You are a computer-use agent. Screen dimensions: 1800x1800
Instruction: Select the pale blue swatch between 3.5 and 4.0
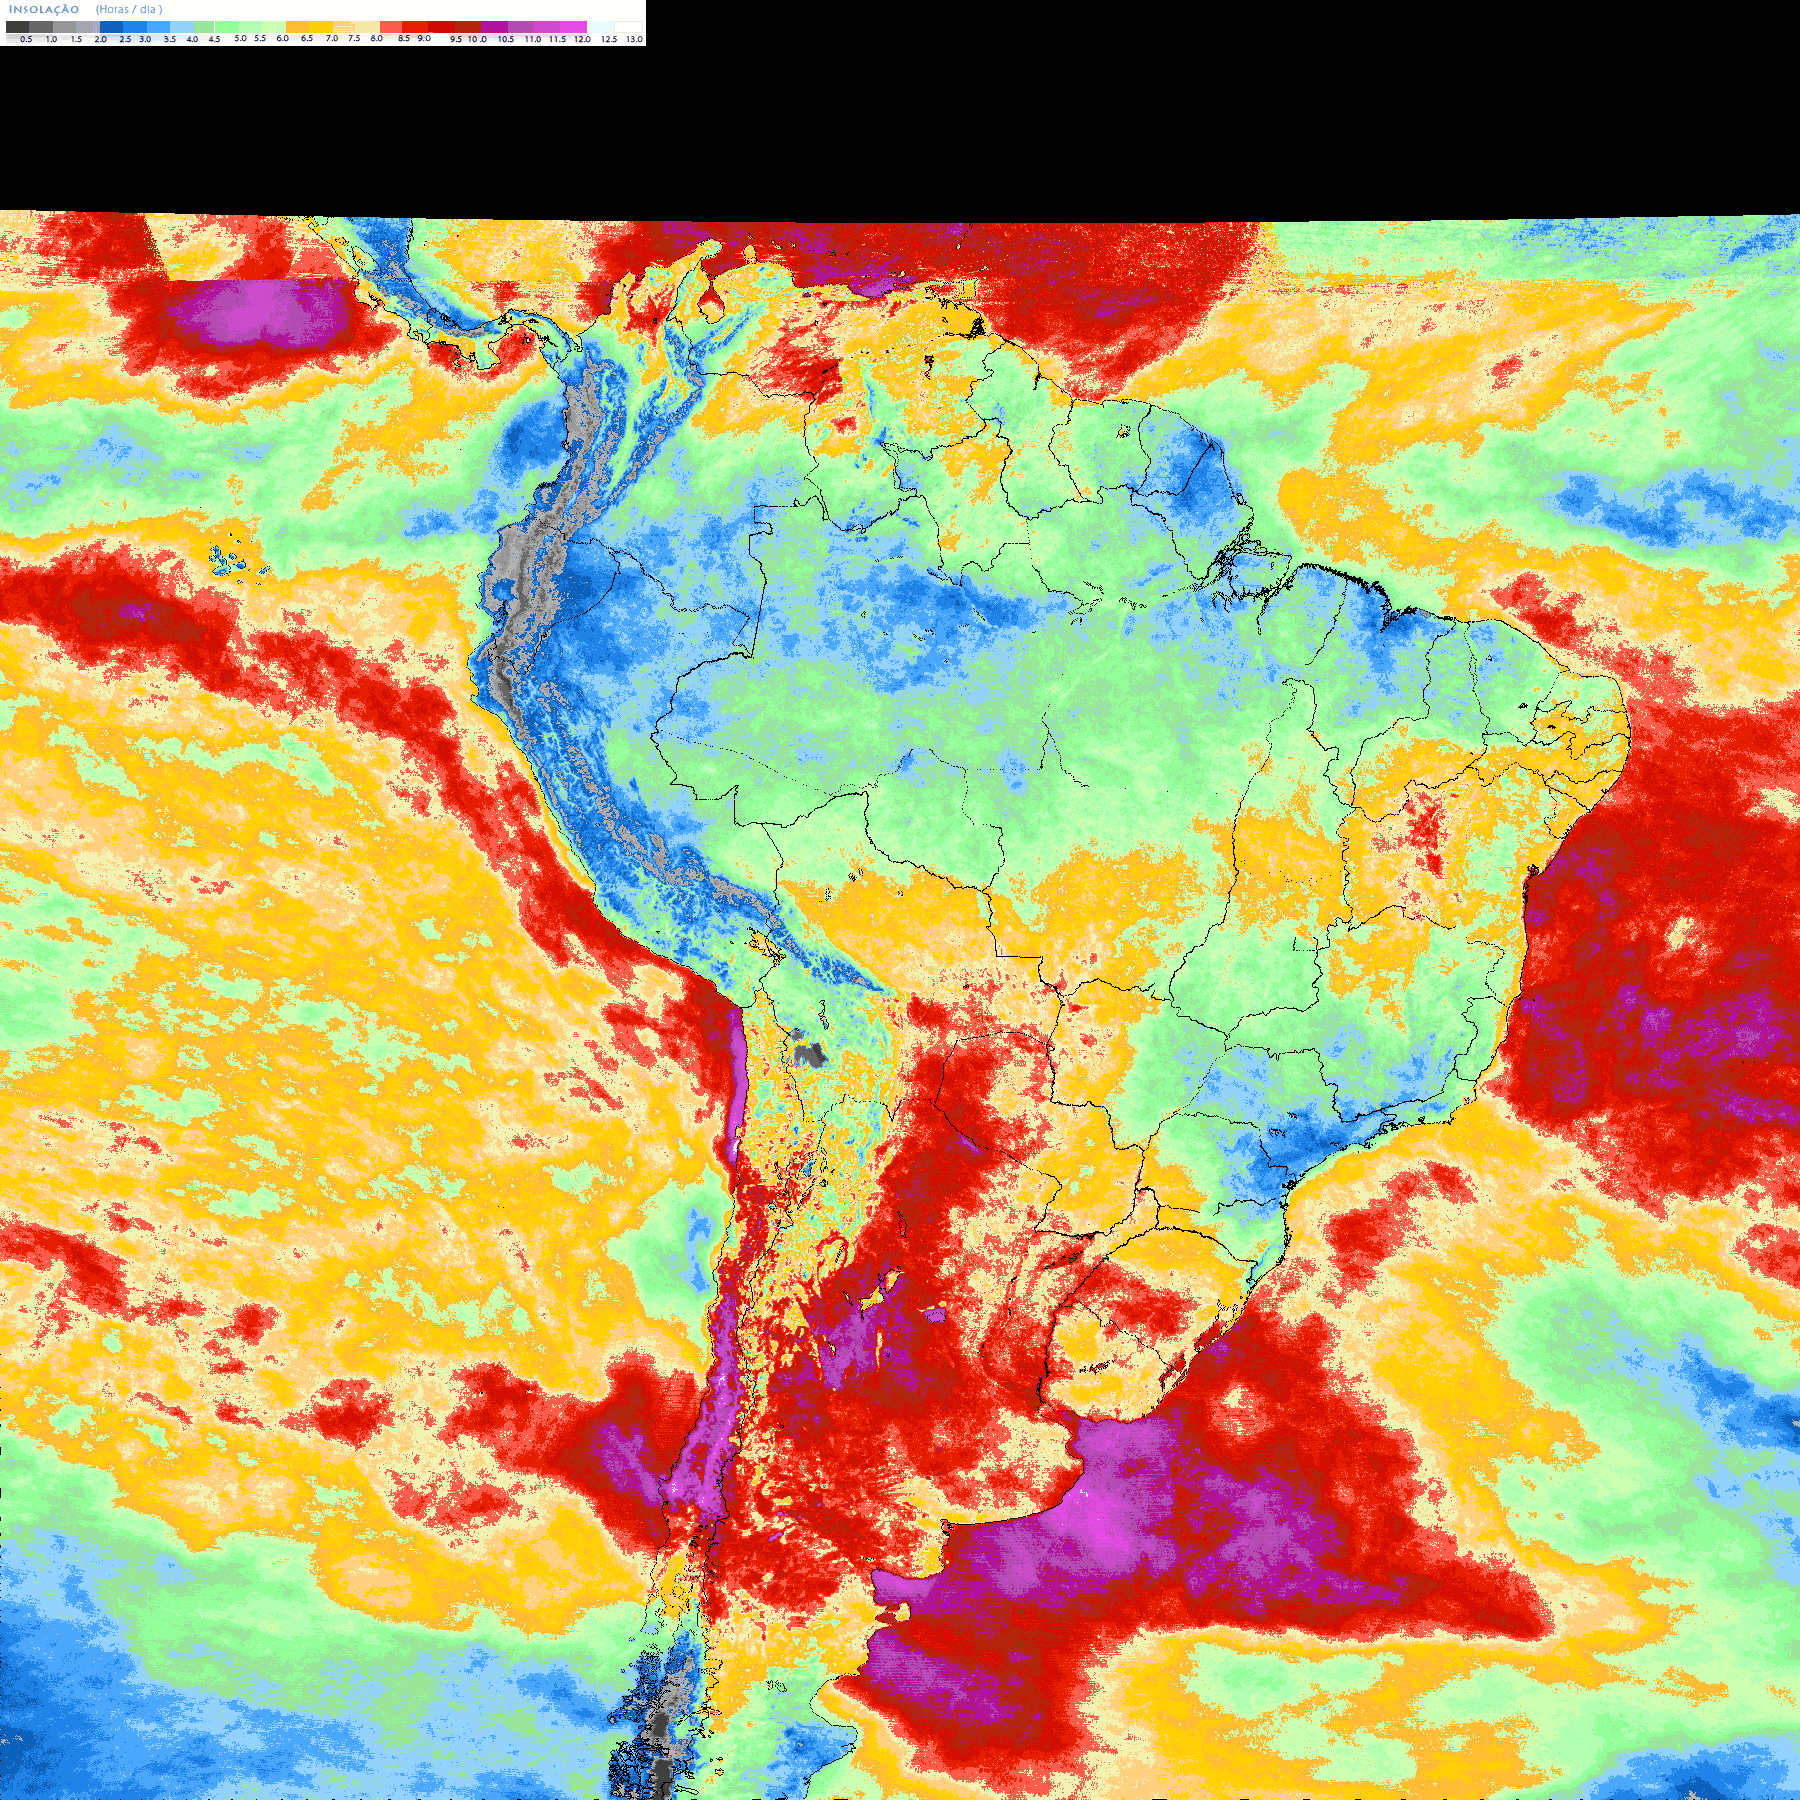[182, 27]
